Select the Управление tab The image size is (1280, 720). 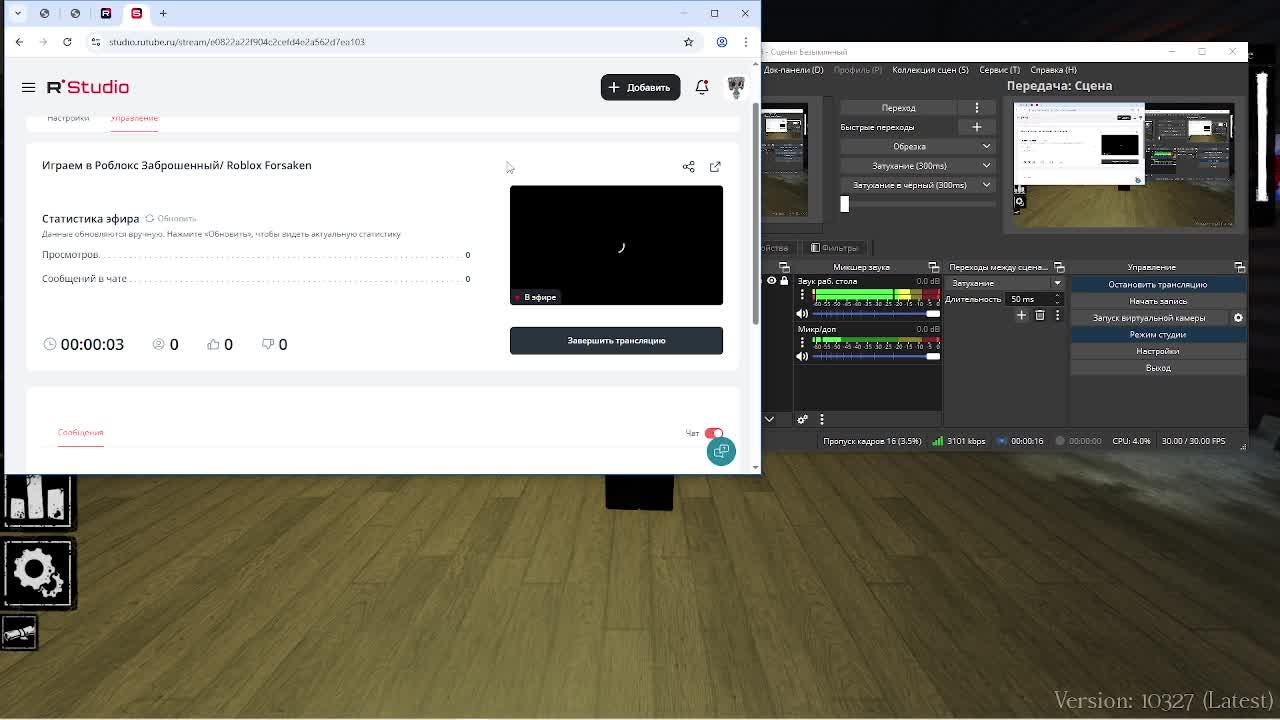[134, 118]
